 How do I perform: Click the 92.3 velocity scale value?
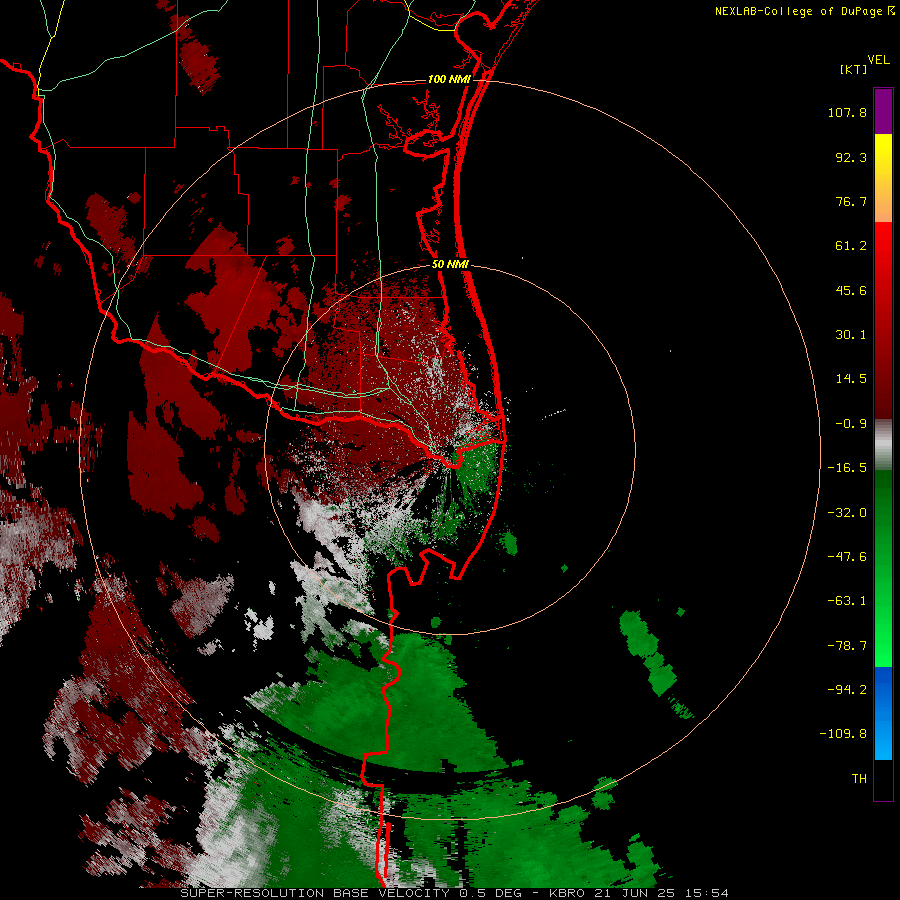click(851, 157)
